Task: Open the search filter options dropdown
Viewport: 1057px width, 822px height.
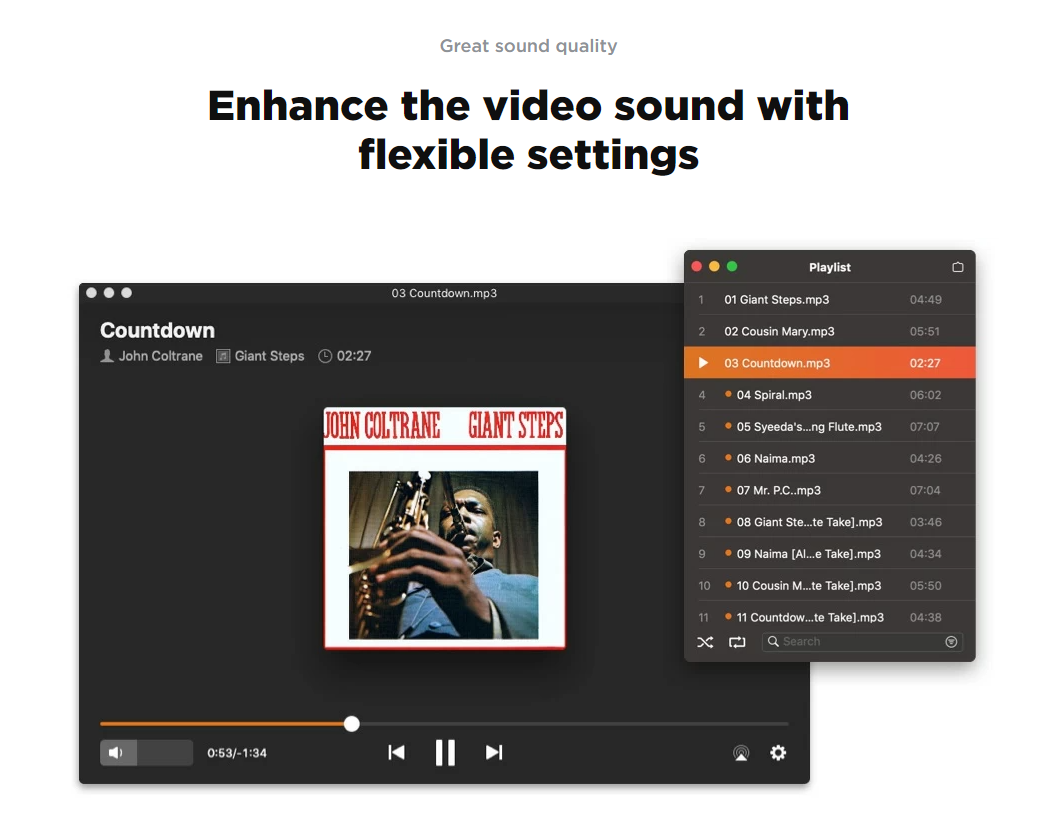Action: click(951, 642)
